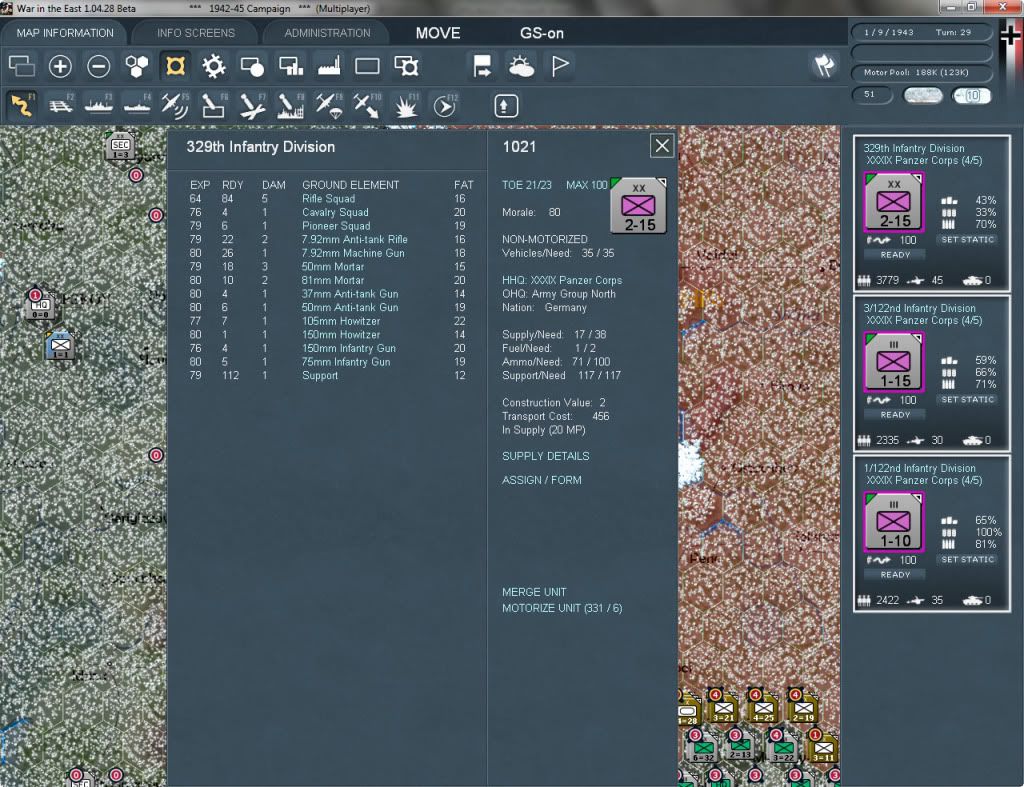Click the rectangle-with-bars stats icon

[x=291, y=66]
